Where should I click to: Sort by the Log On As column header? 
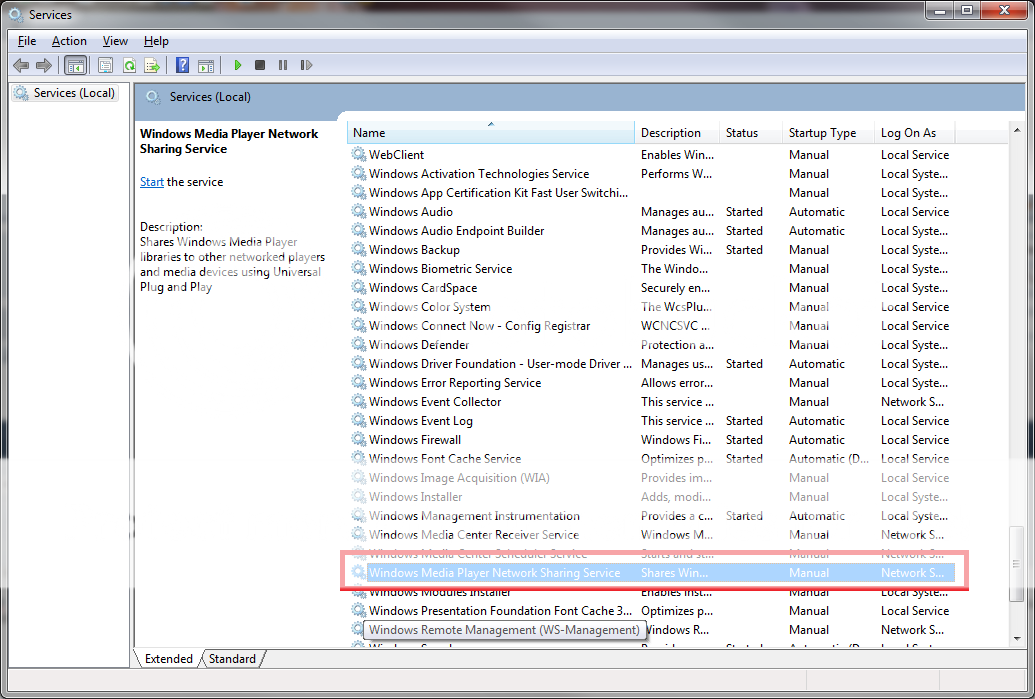914,133
